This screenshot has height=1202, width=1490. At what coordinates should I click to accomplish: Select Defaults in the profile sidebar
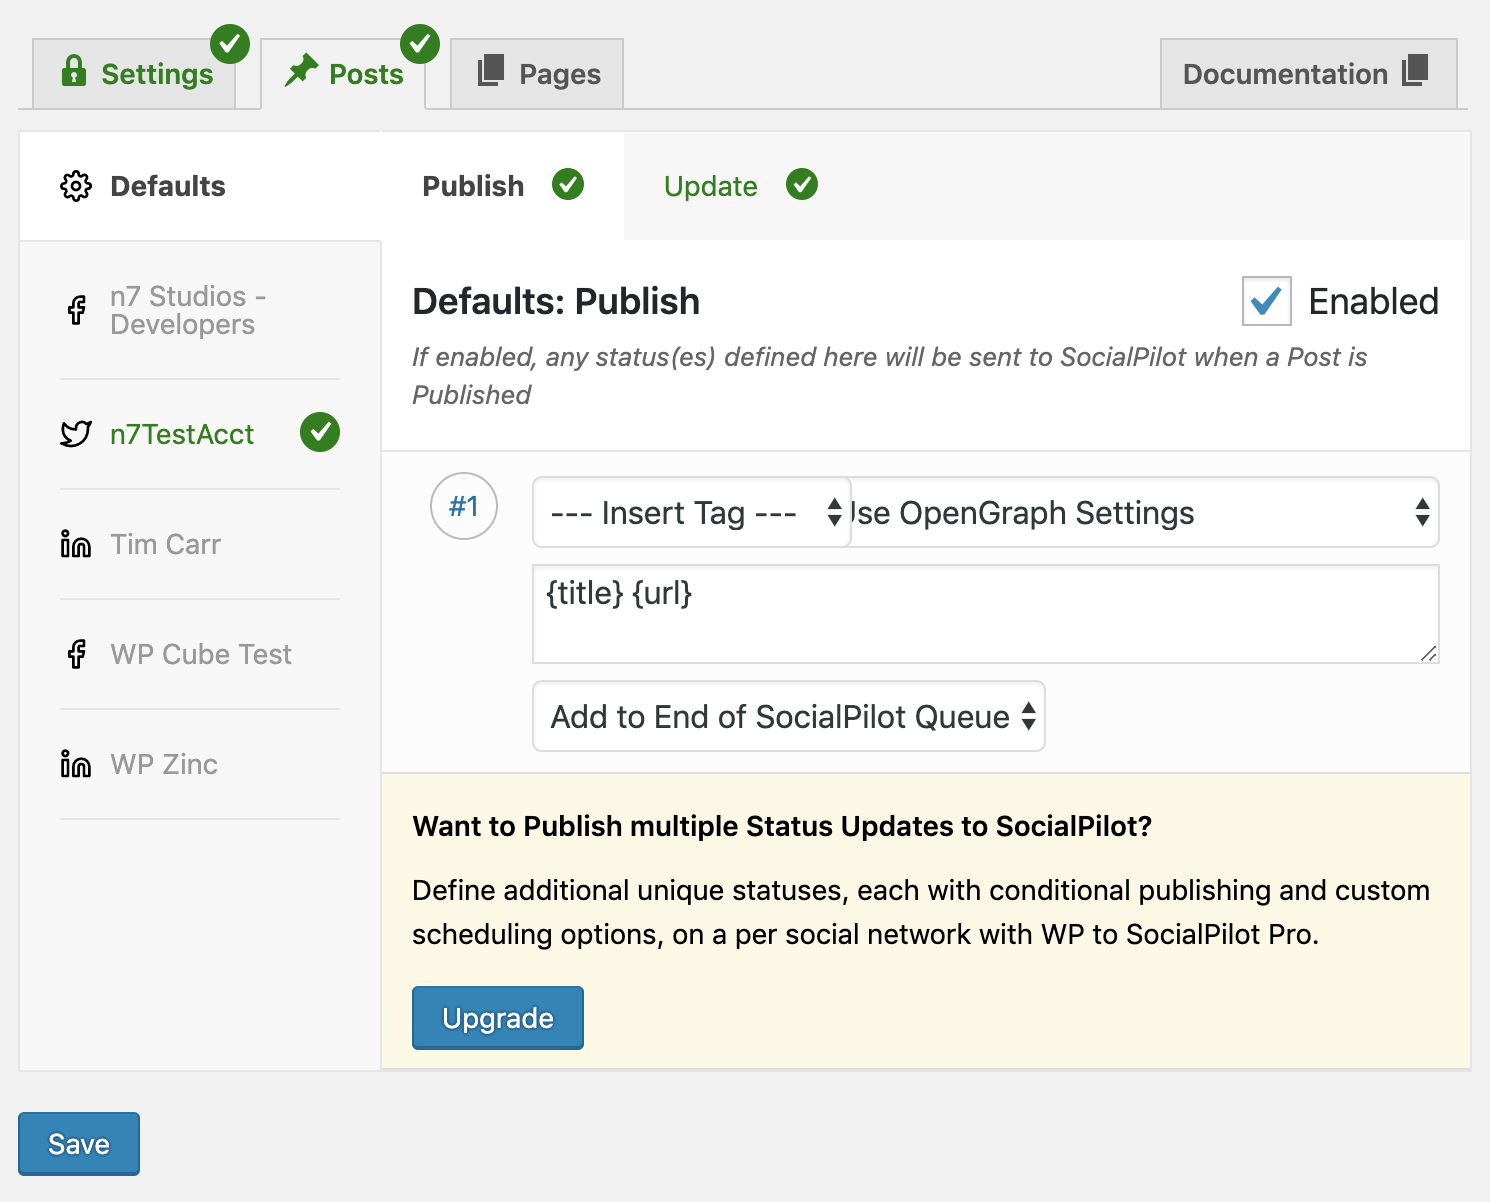pos(200,186)
